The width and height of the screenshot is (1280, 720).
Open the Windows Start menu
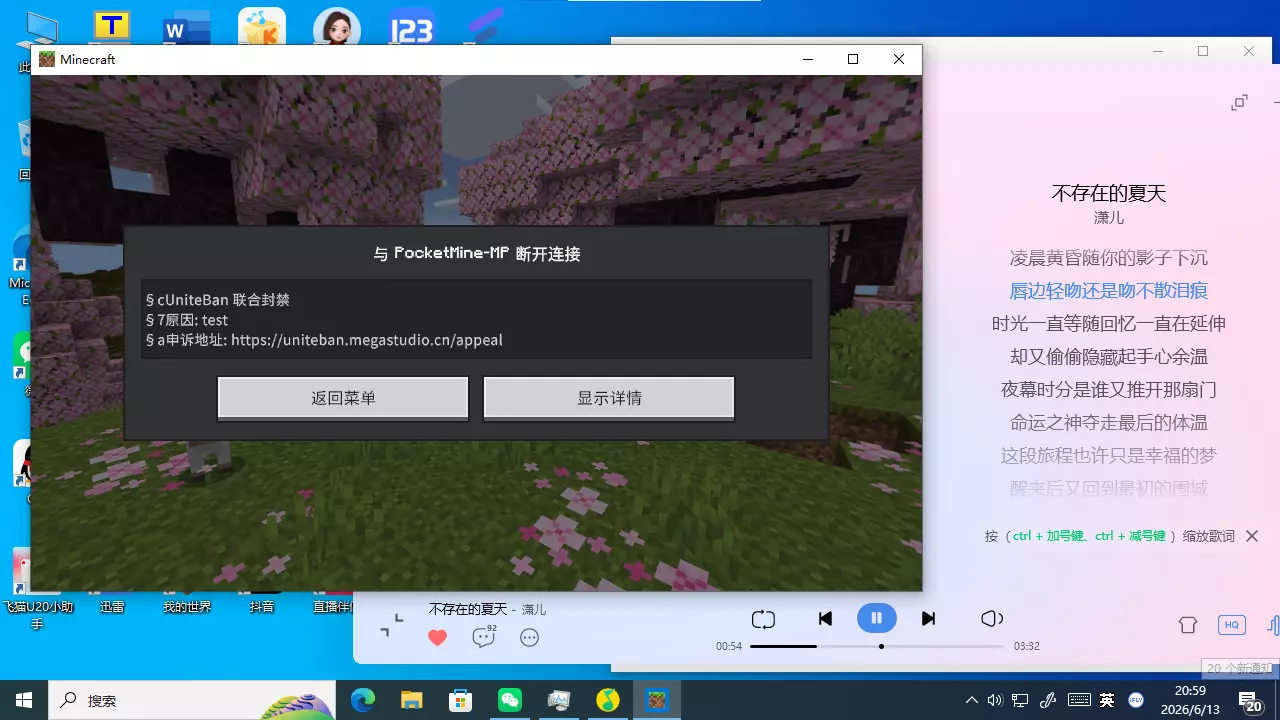click(24, 700)
